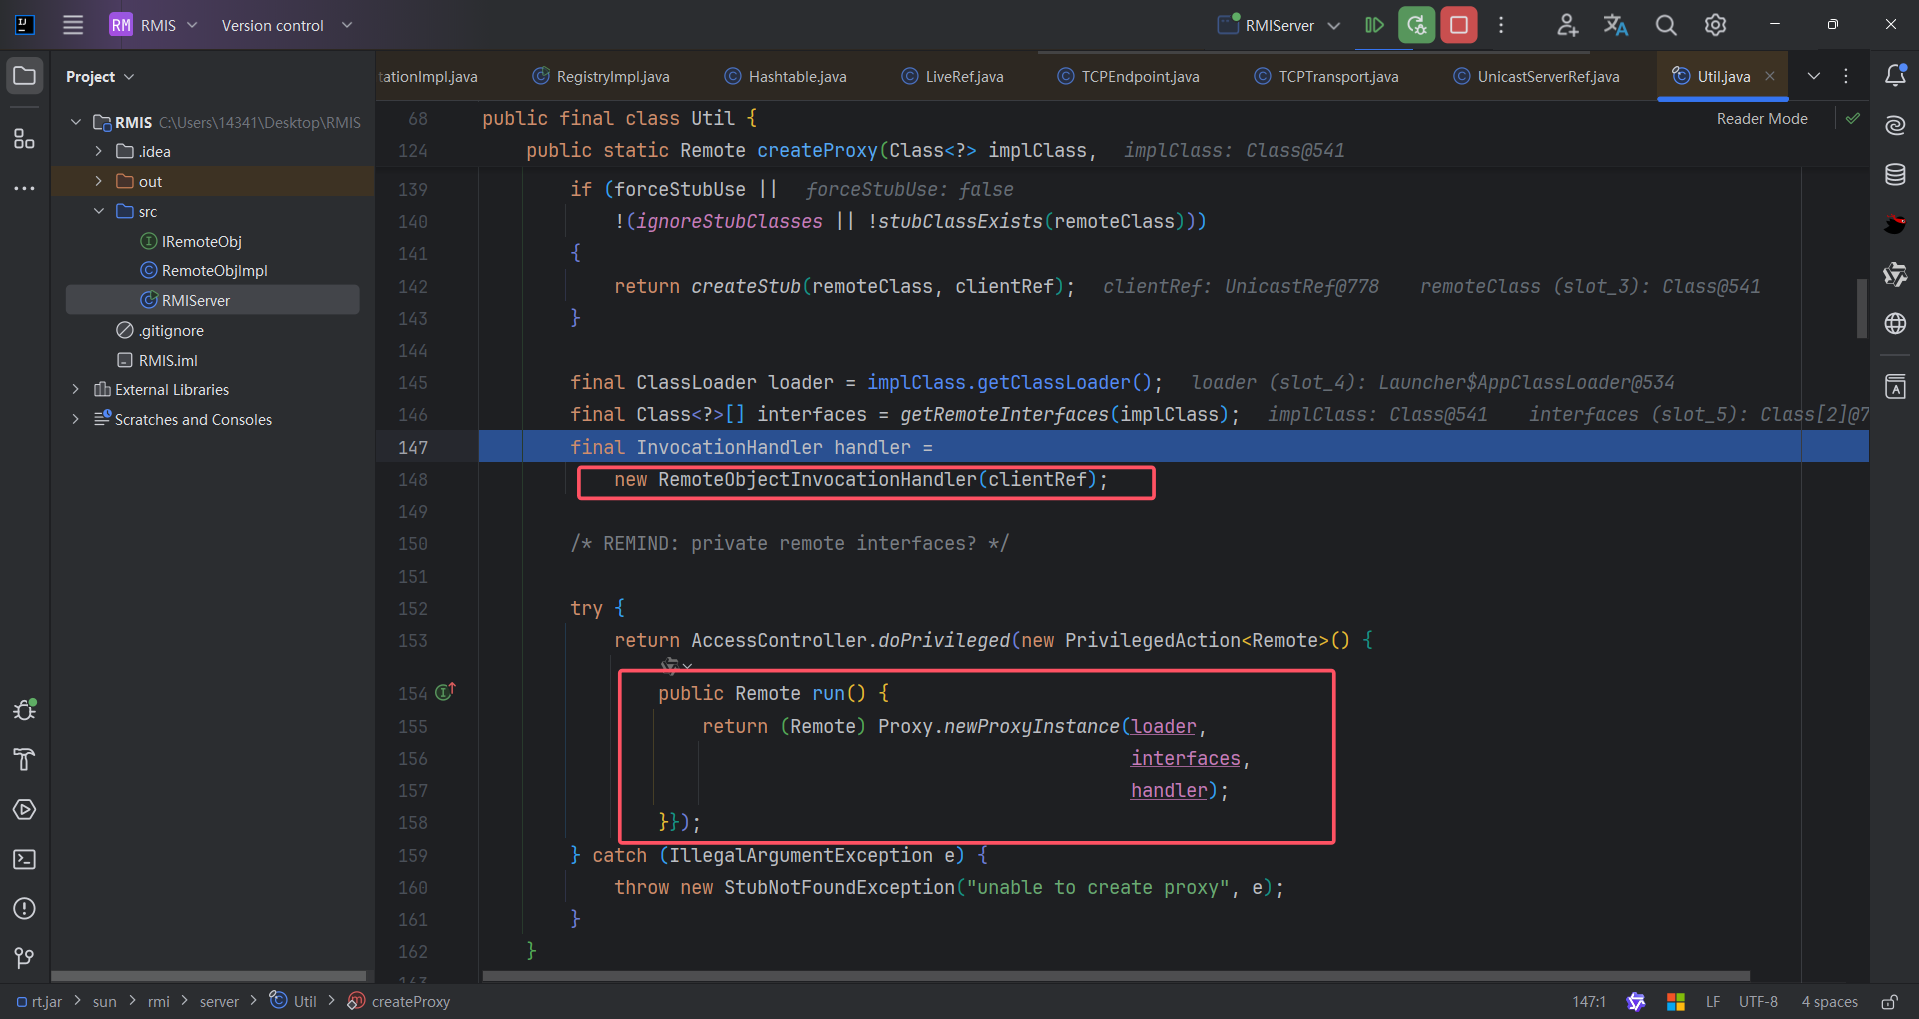This screenshot has width=1919, height=1019.
Task: Click the Resume Program button
Action: (x=1375, y=25)
